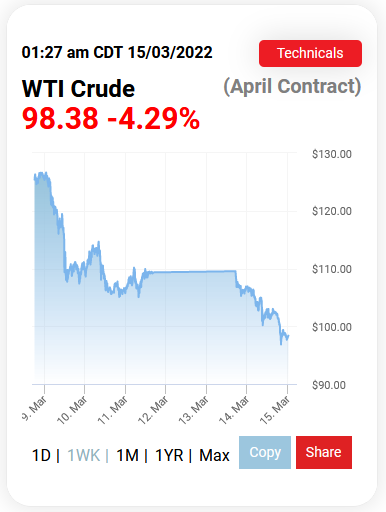The width and height of the screenshot is (386, 512).
Task: Switch to the 1WK chart range
Action: click(84, 455)
